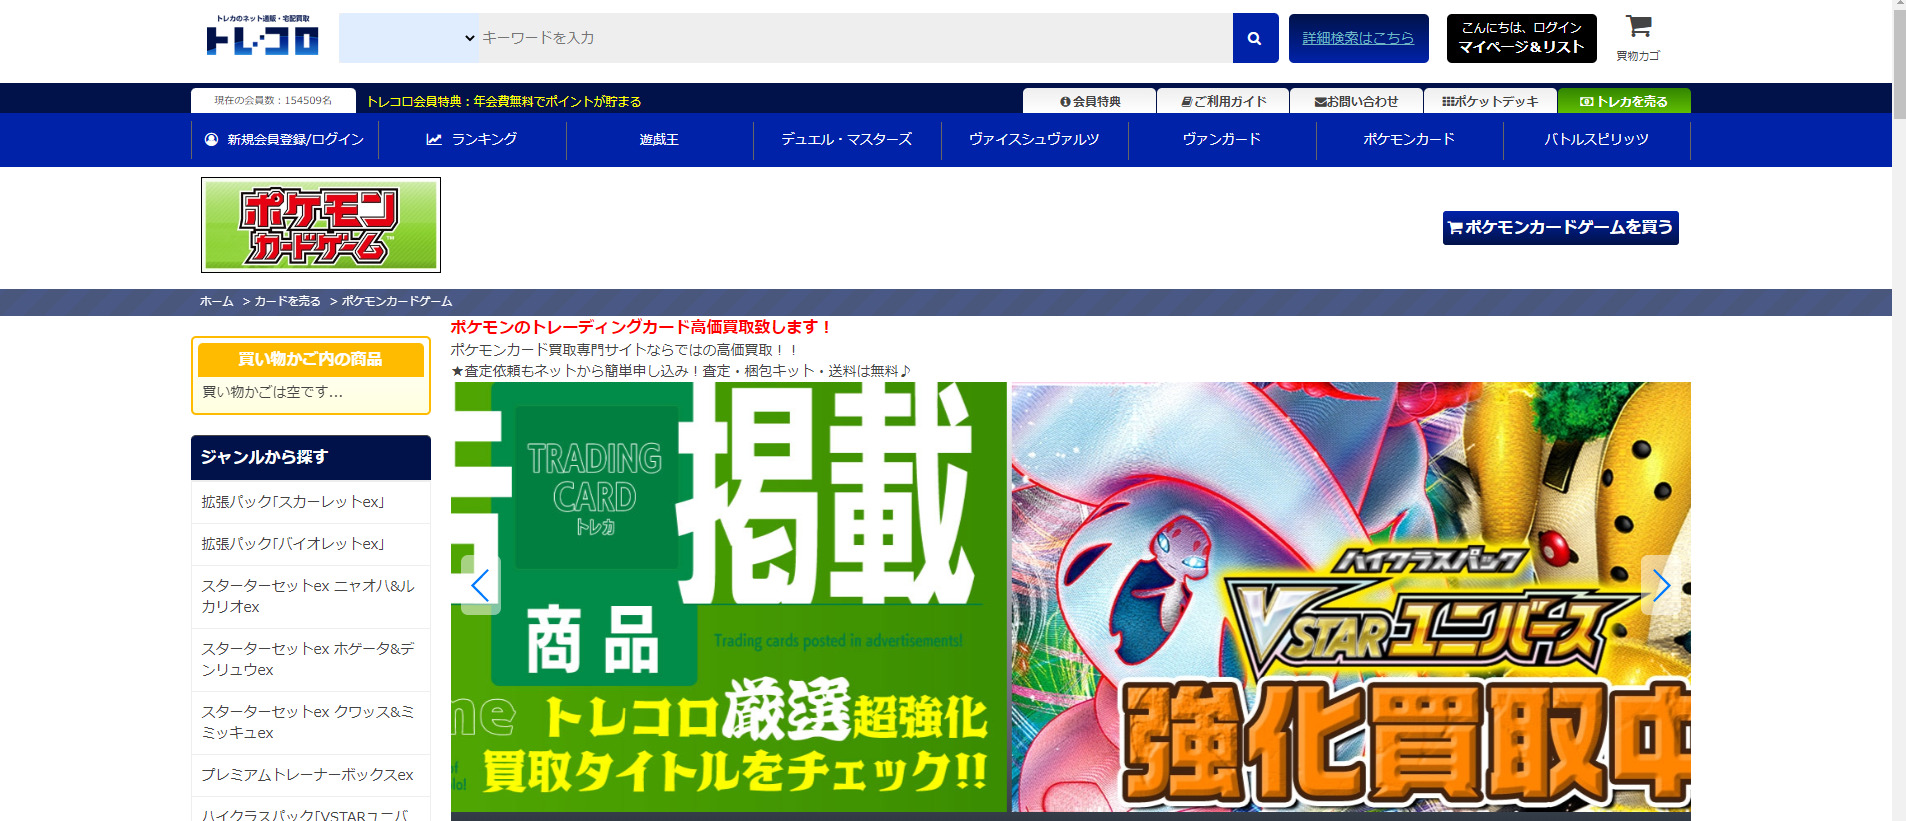This screenshot has width=1906, height=821.
Task: Open the search category dropdown
Action: (409, 38)
